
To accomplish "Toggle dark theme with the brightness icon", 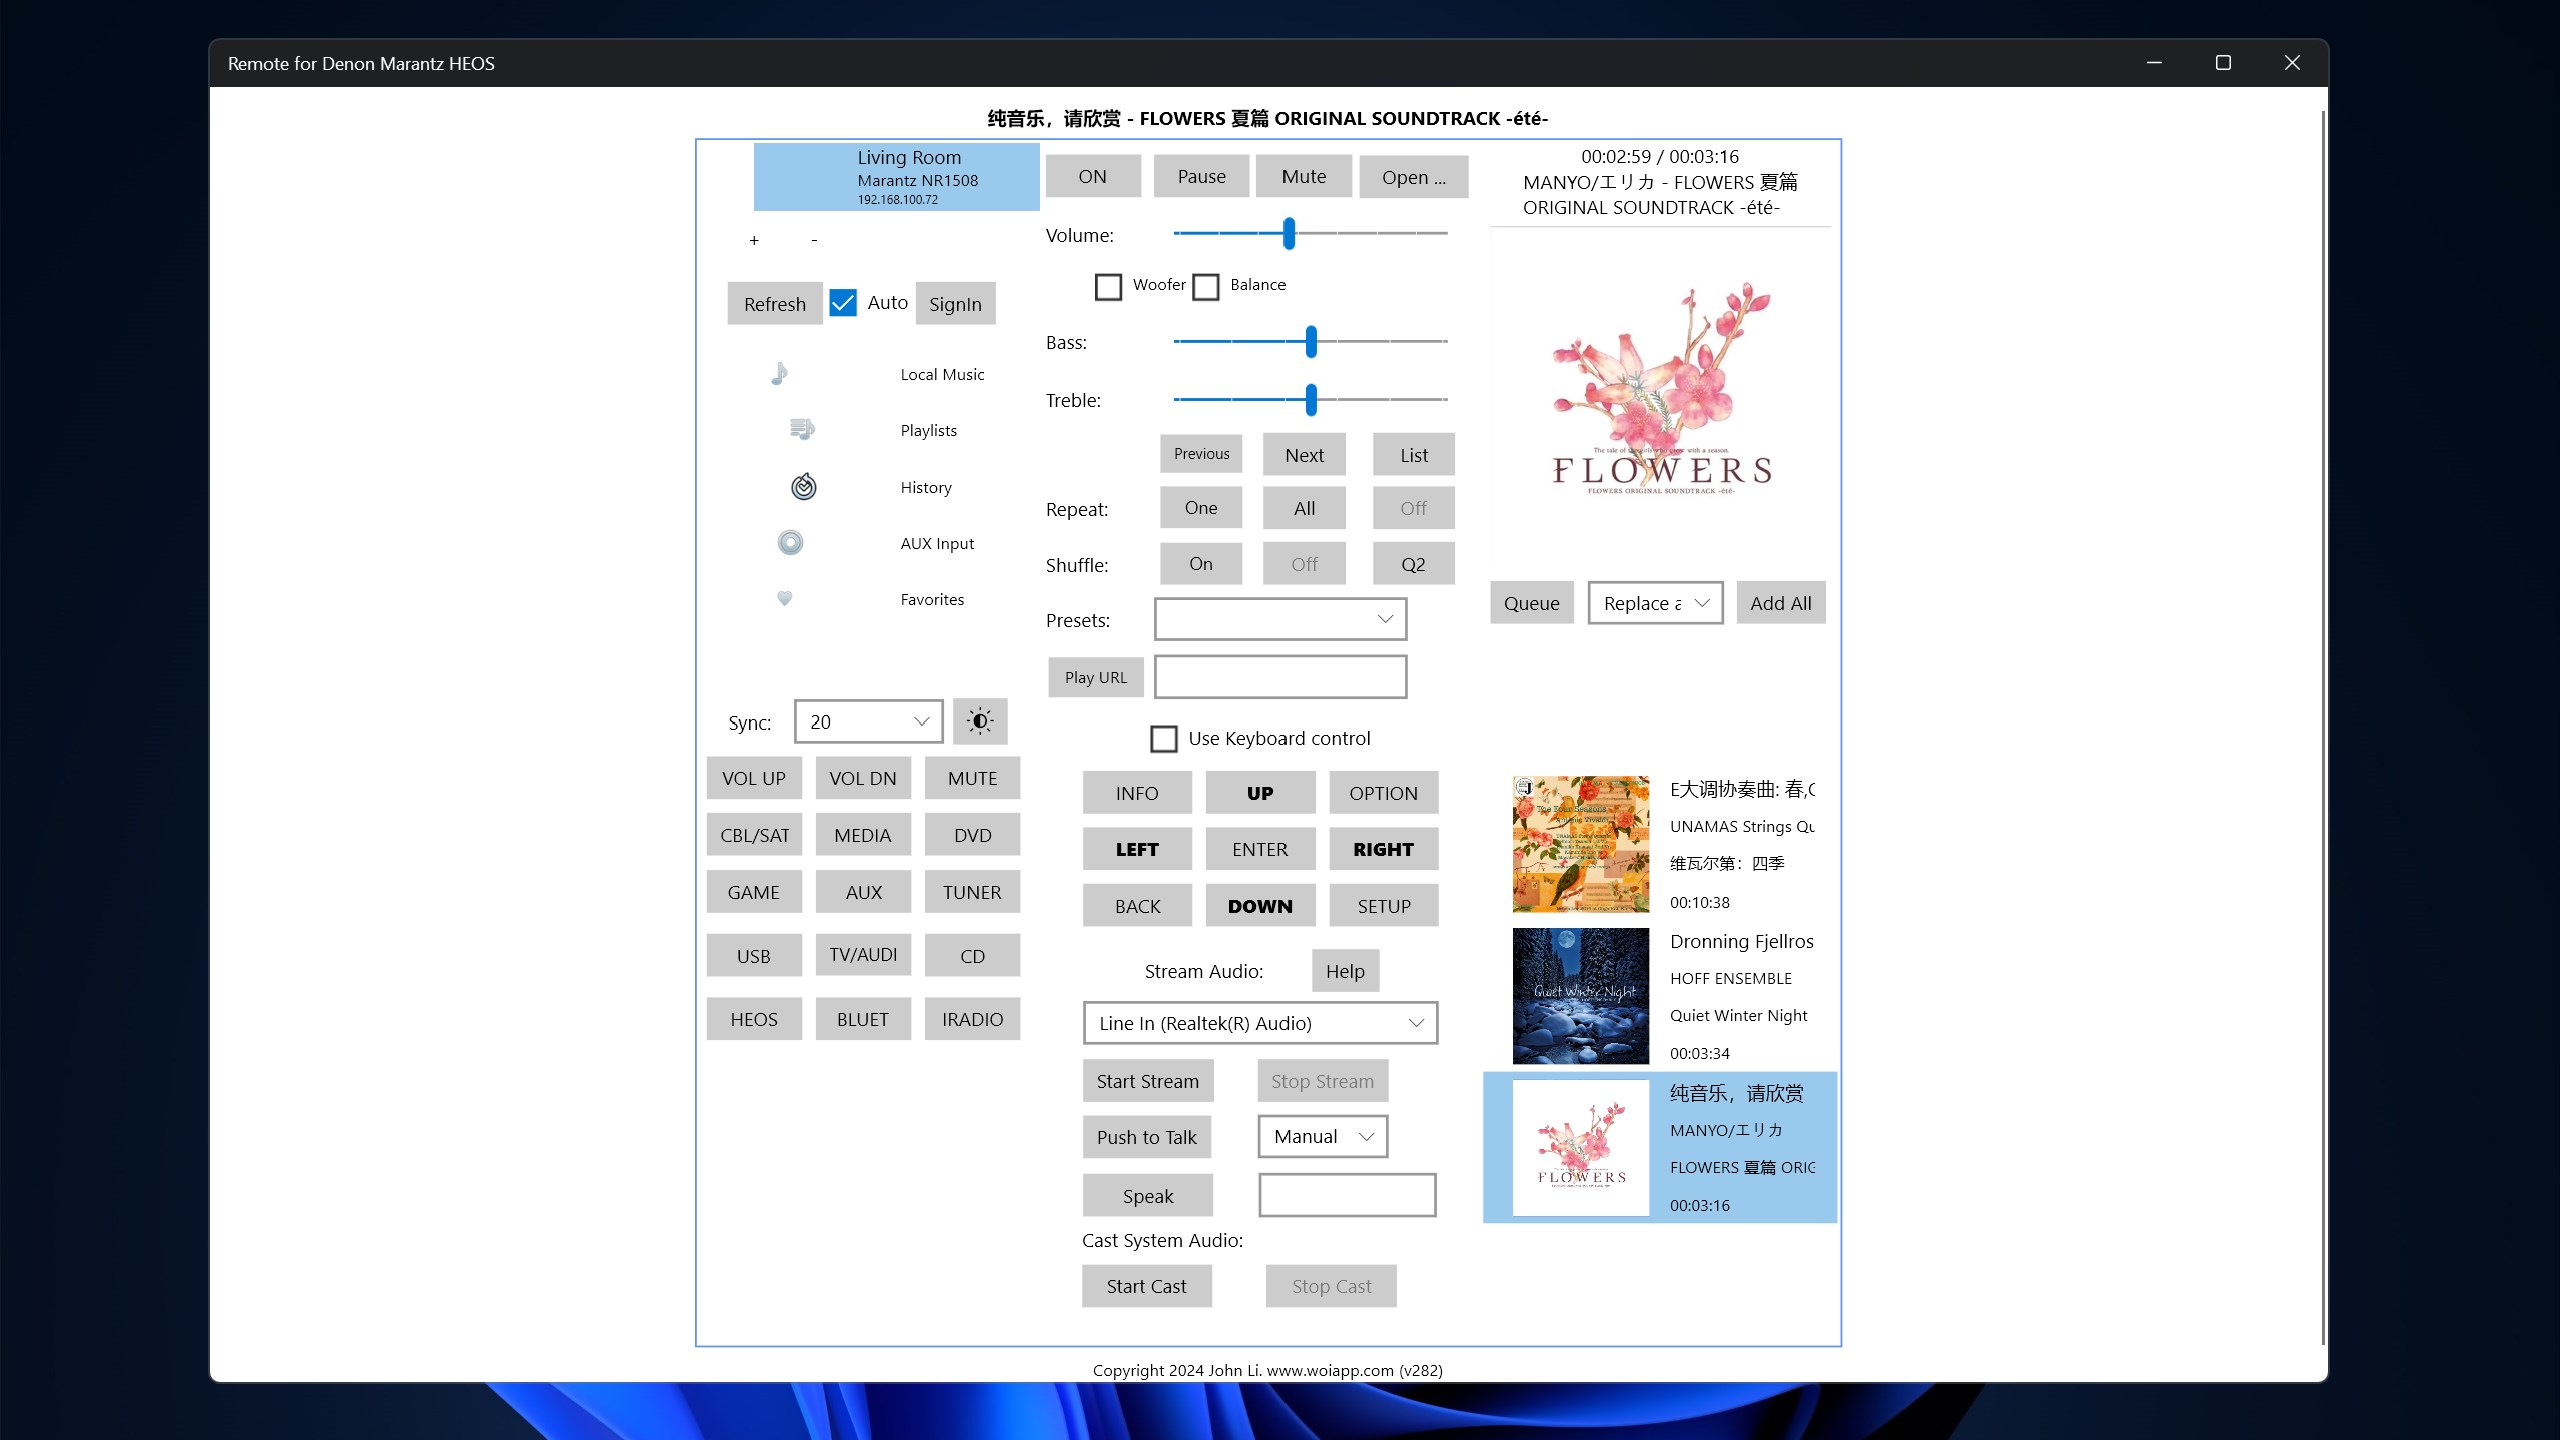I will coord(979,721).
